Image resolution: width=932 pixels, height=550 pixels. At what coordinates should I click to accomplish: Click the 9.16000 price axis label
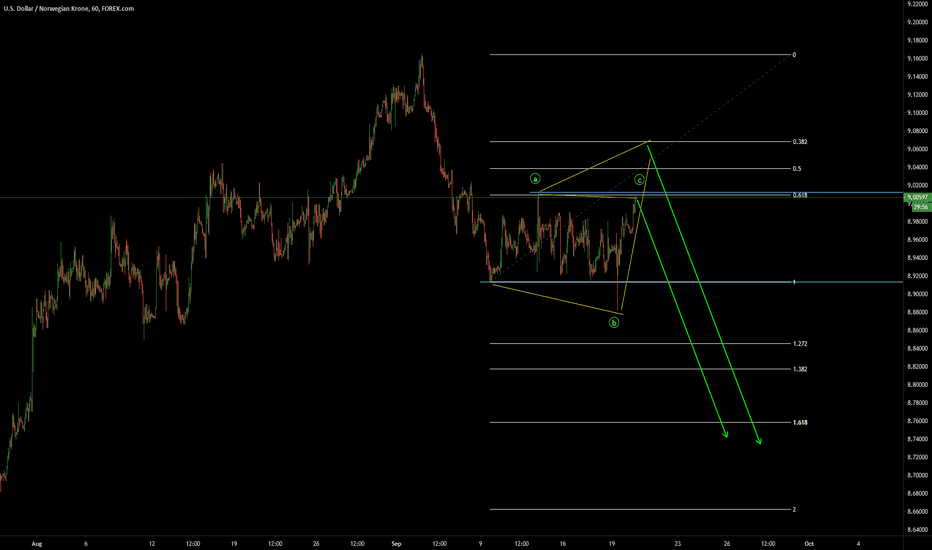coord(917,58)
